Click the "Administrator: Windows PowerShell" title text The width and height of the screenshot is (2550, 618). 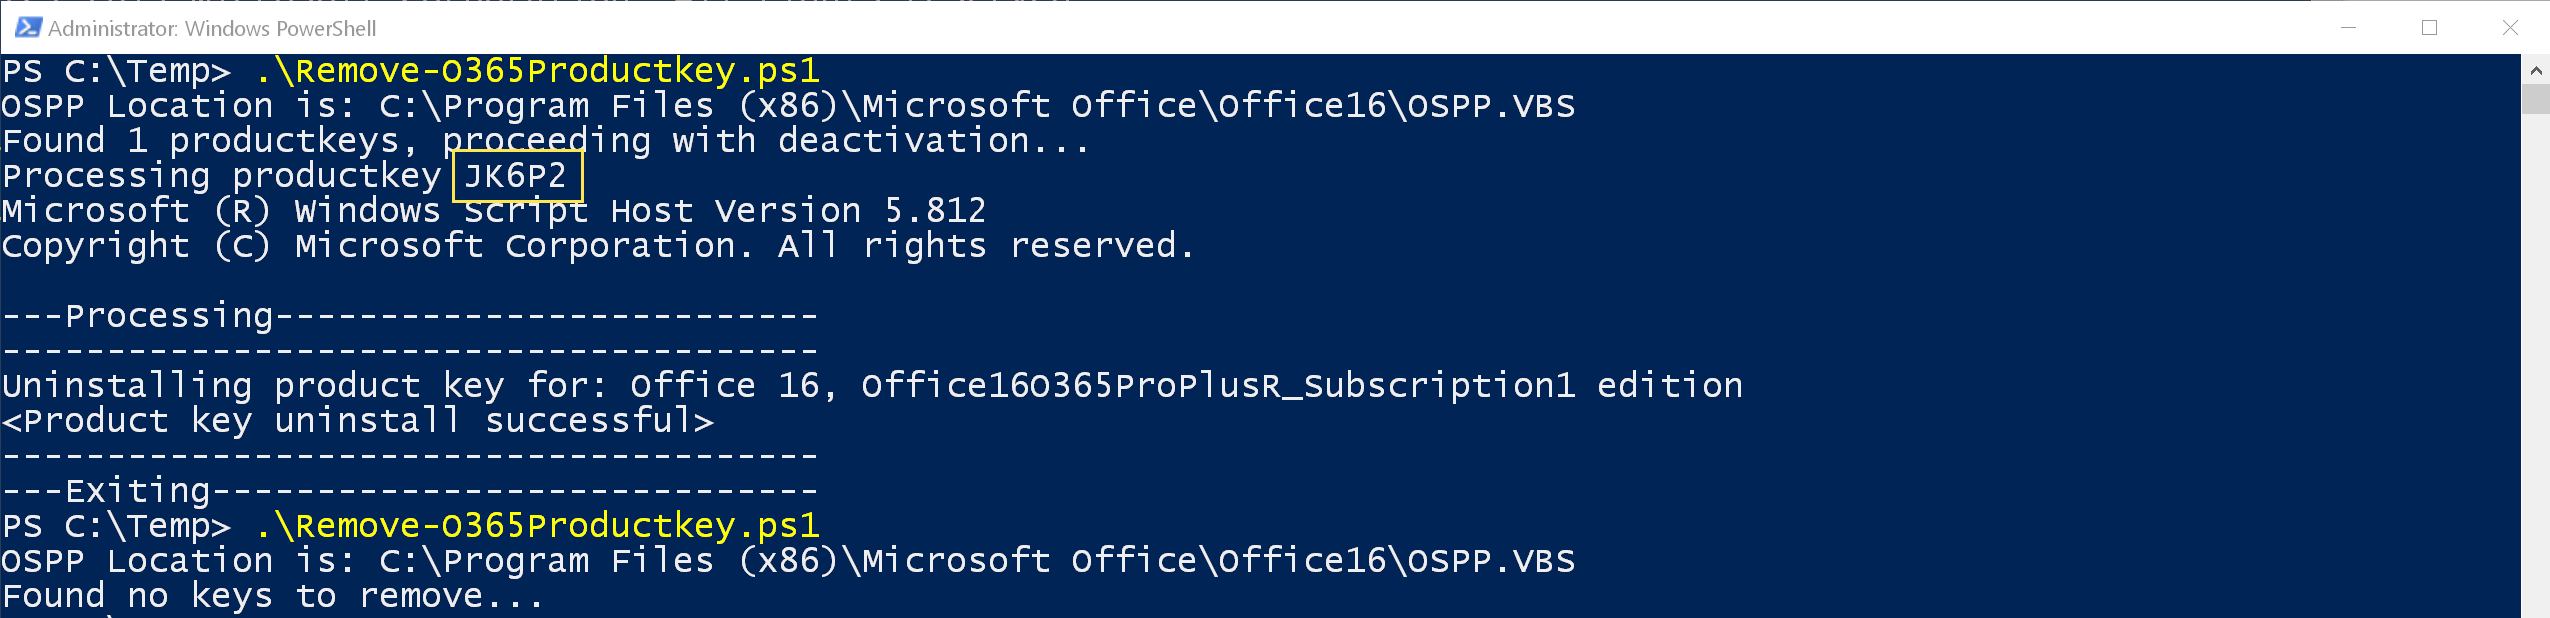[x=212, y=29]
